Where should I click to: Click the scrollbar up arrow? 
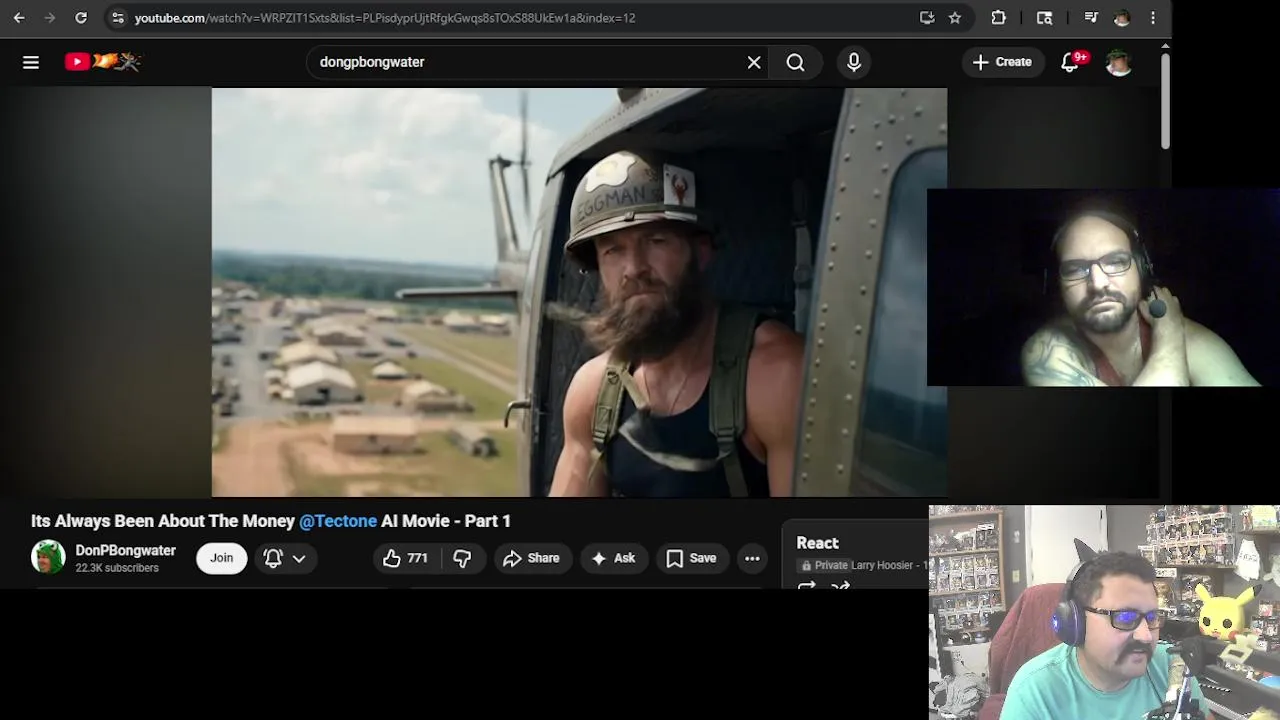[x=1165, y=44]
